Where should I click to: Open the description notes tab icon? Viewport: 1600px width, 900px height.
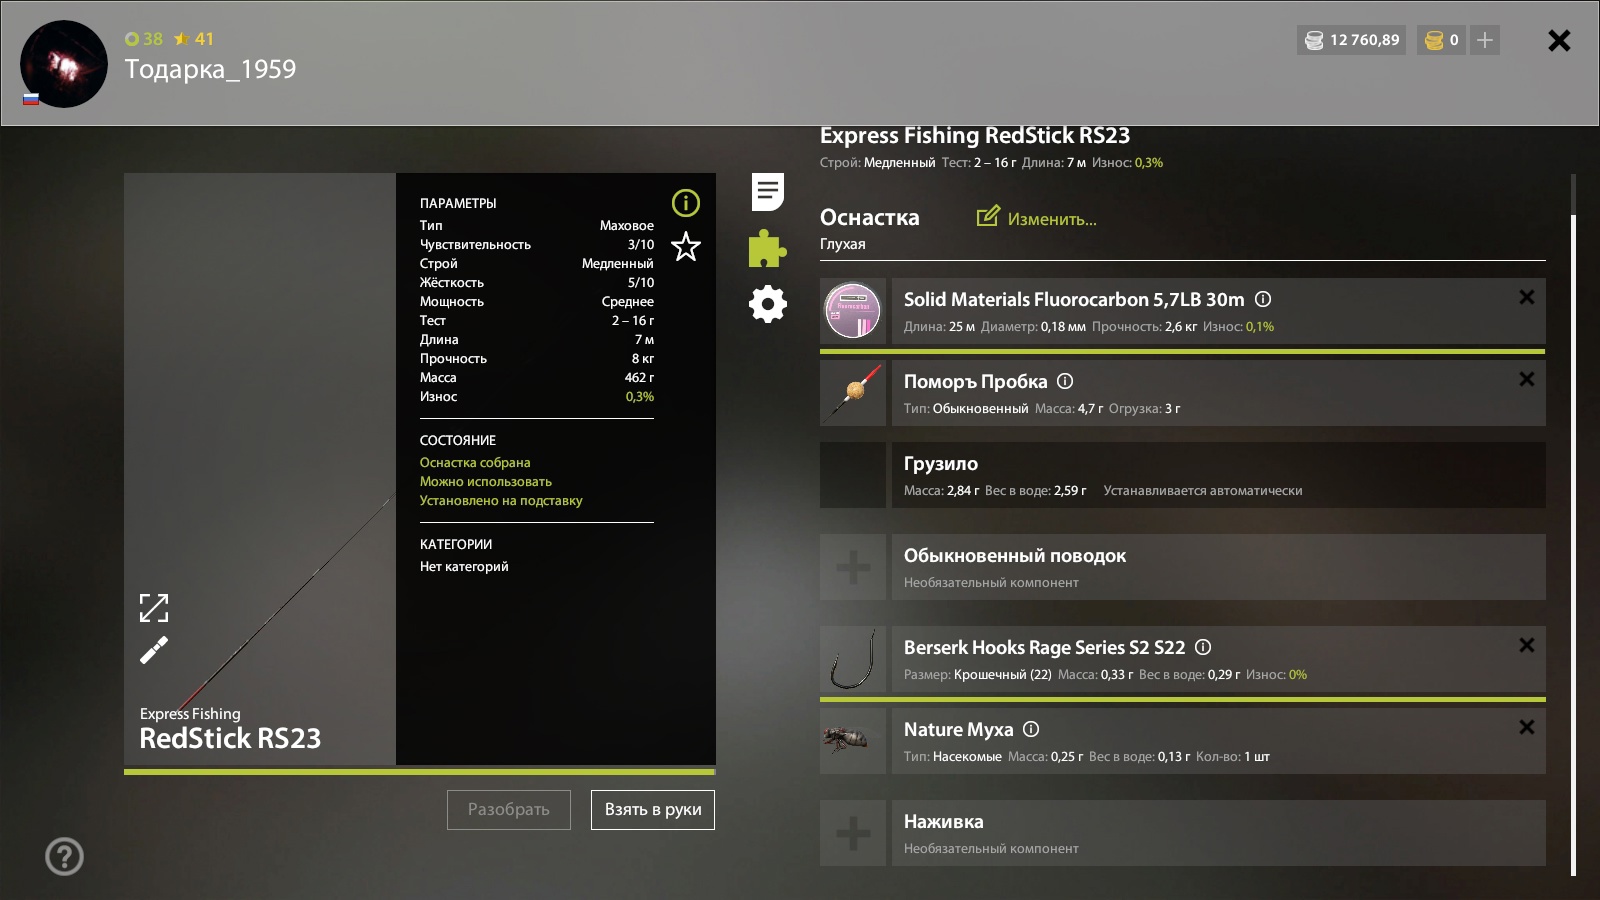767,191
